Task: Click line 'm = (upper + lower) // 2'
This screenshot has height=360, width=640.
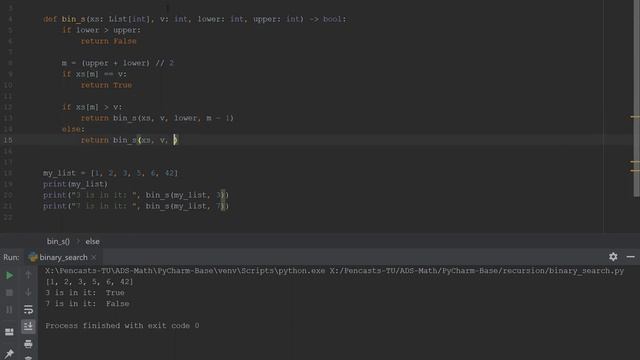Action: tap(118, 63)
